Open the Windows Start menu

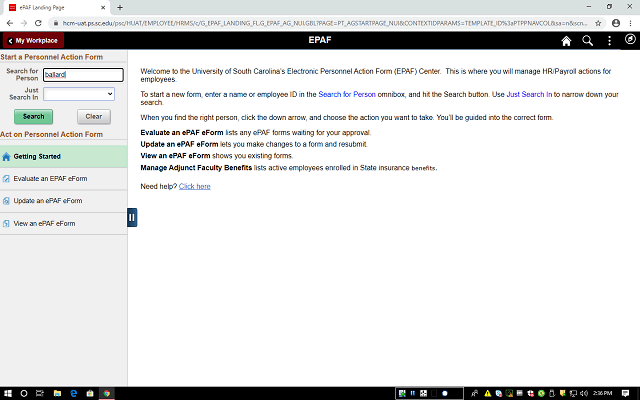click(8, 393)
